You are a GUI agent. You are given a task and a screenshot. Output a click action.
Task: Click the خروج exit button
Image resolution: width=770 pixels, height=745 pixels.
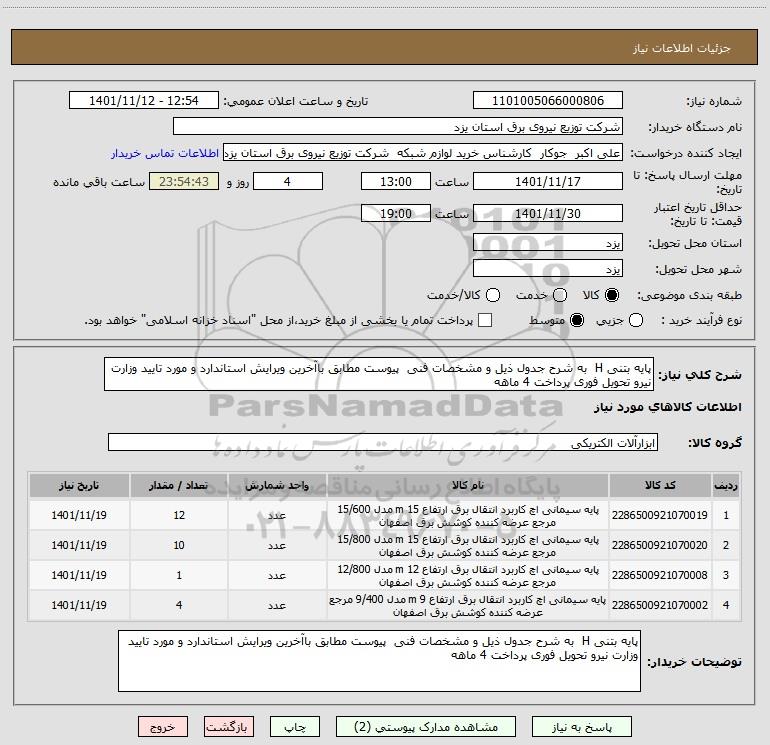(163, 727)
